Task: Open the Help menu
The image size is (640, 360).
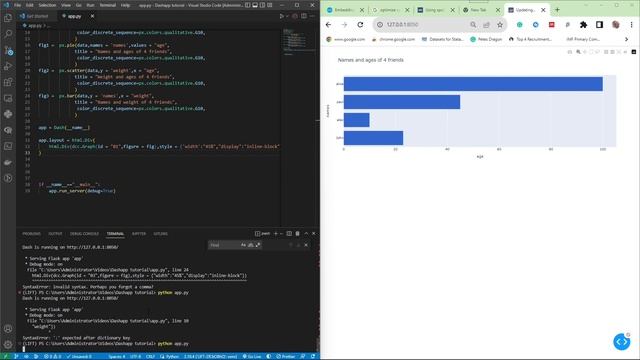Action: click(126, 5)
